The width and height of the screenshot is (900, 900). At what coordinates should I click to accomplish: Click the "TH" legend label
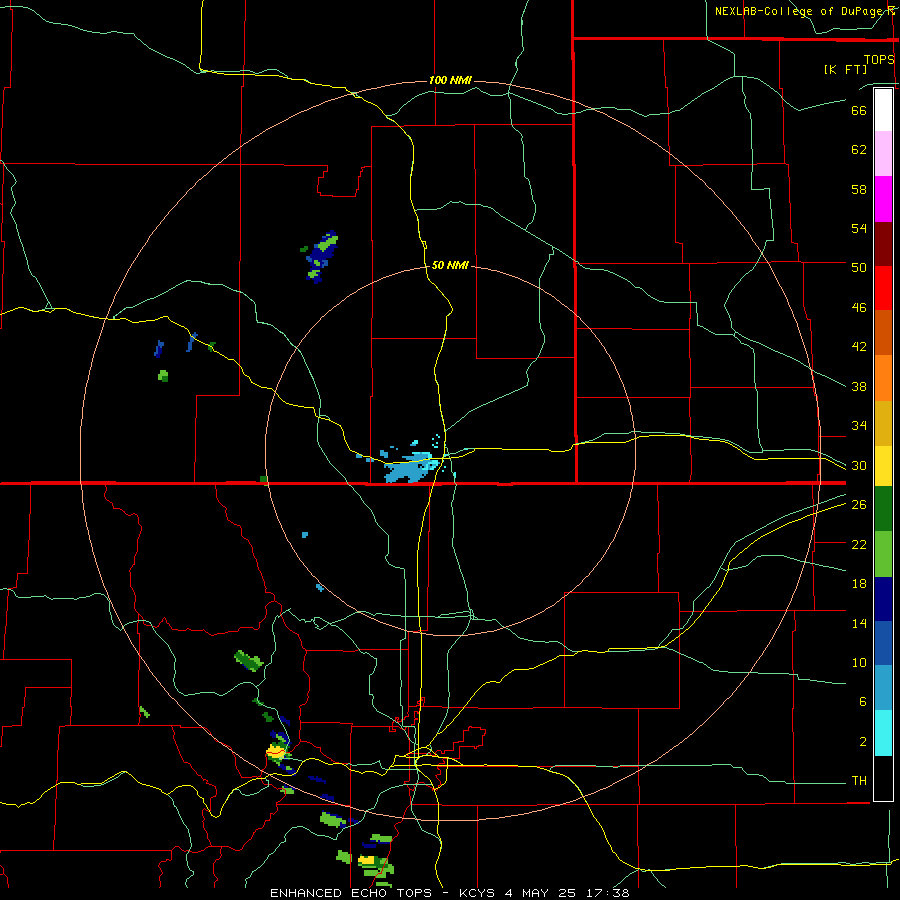click(859, 781)
